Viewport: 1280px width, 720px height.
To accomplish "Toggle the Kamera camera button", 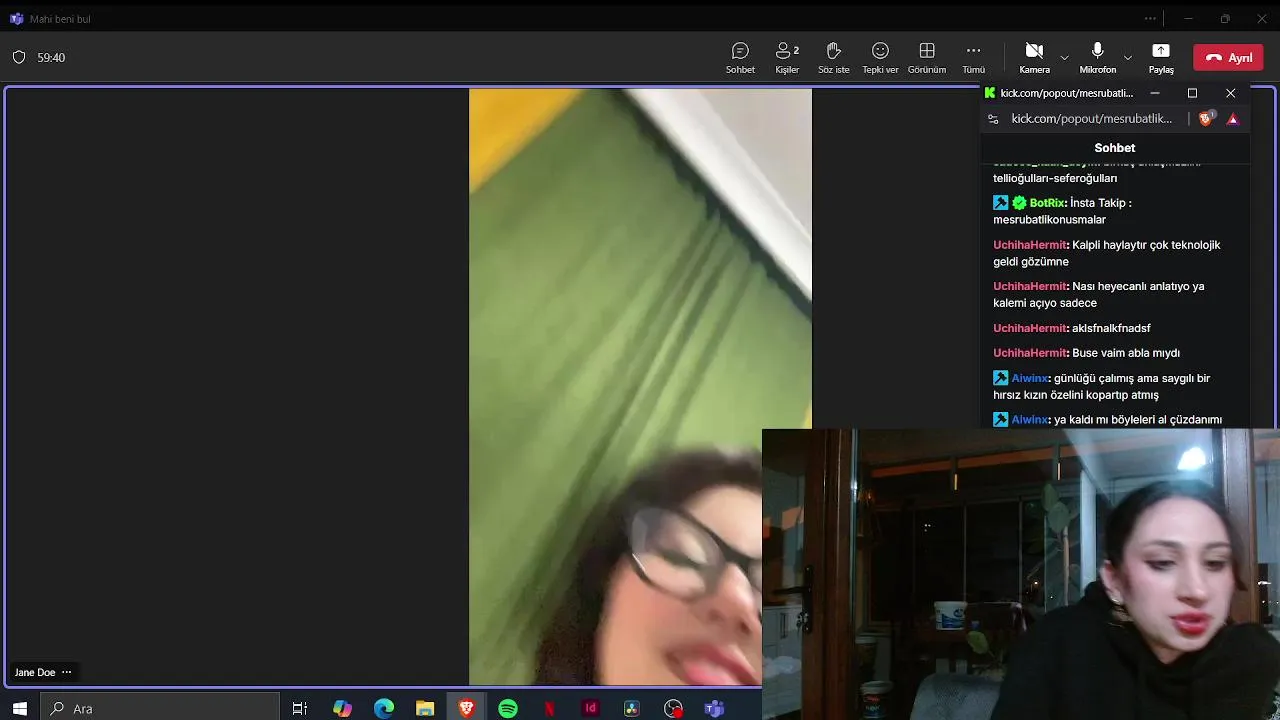I will 1034,58.
